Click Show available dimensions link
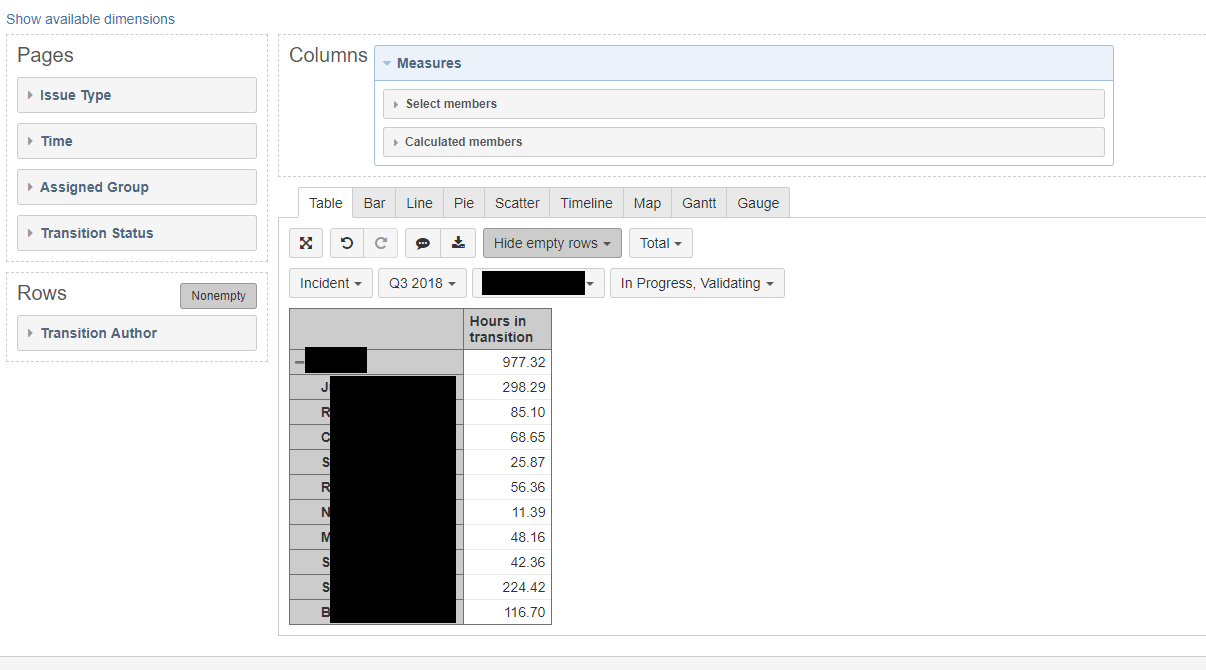Screen dimensions: 1206x670 (90, 19)
